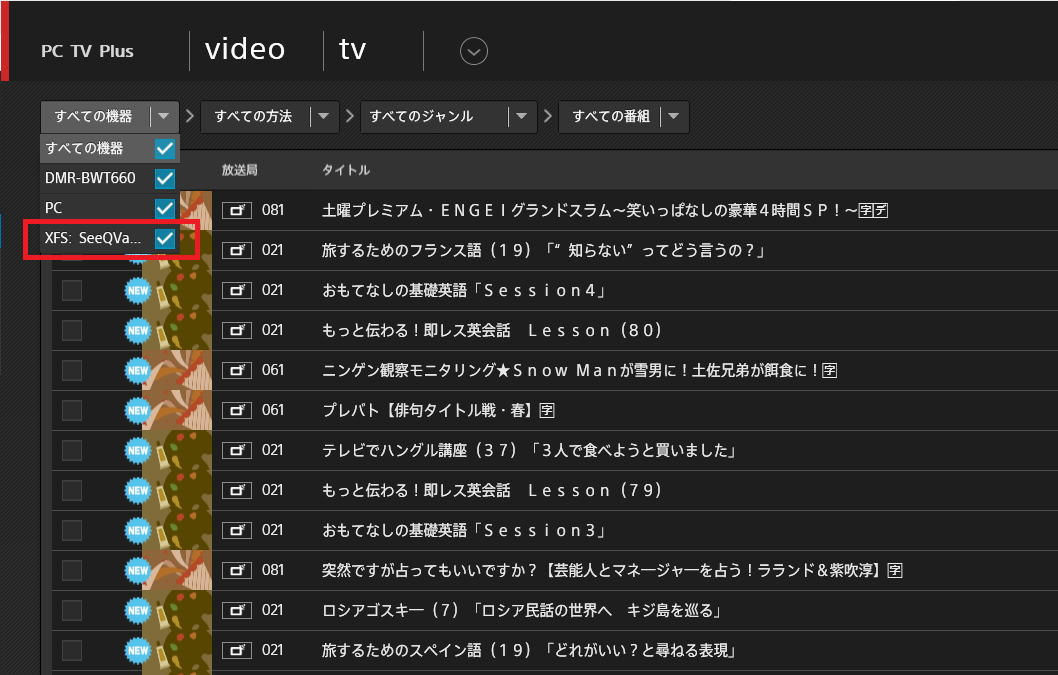Switch to the tv tab
The width and height of the screenshot is (1058, 675).
pos(353,50)
